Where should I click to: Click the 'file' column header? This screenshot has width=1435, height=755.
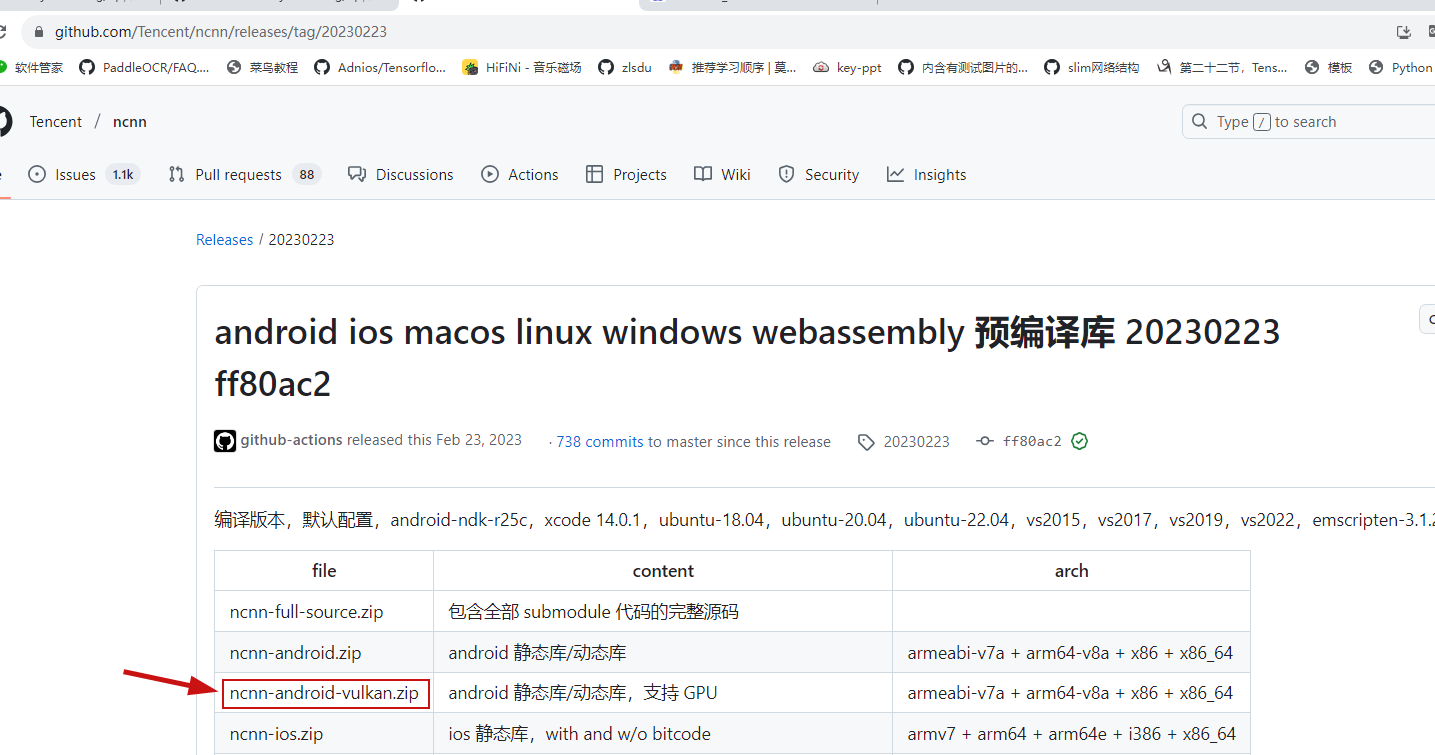(x=324, y=571)
